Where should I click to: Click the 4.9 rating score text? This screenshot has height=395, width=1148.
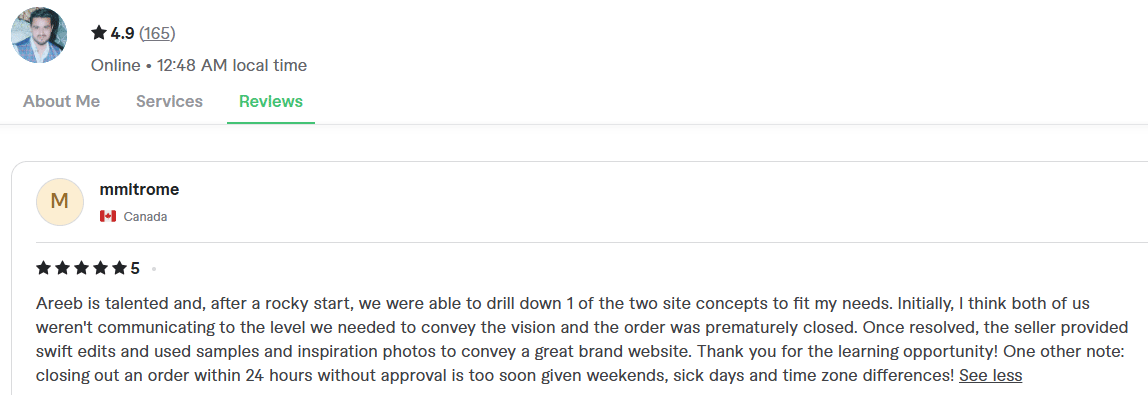coord(122,33)
